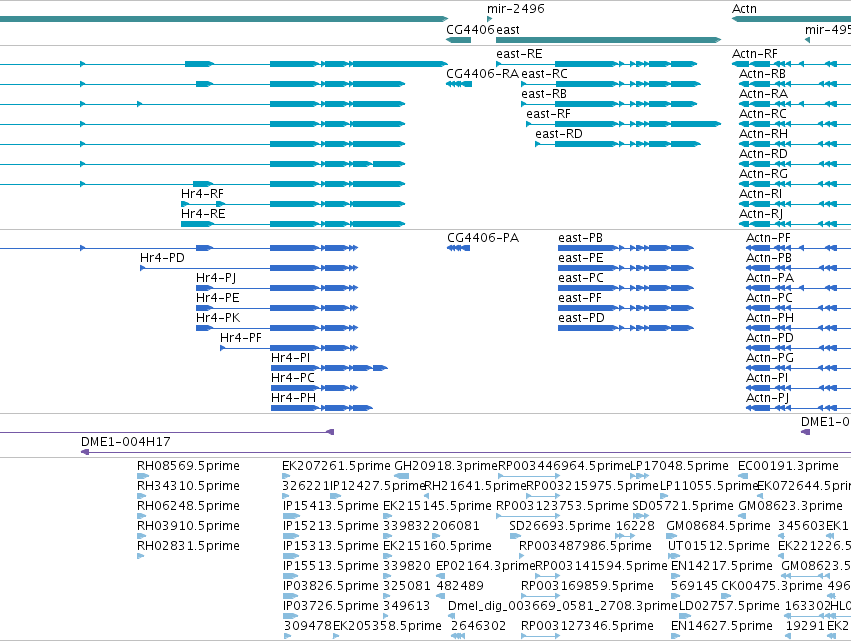Screen dimensions: 851x641
Task: Click the Actn-RF transcript label
Action: (754, 54)
